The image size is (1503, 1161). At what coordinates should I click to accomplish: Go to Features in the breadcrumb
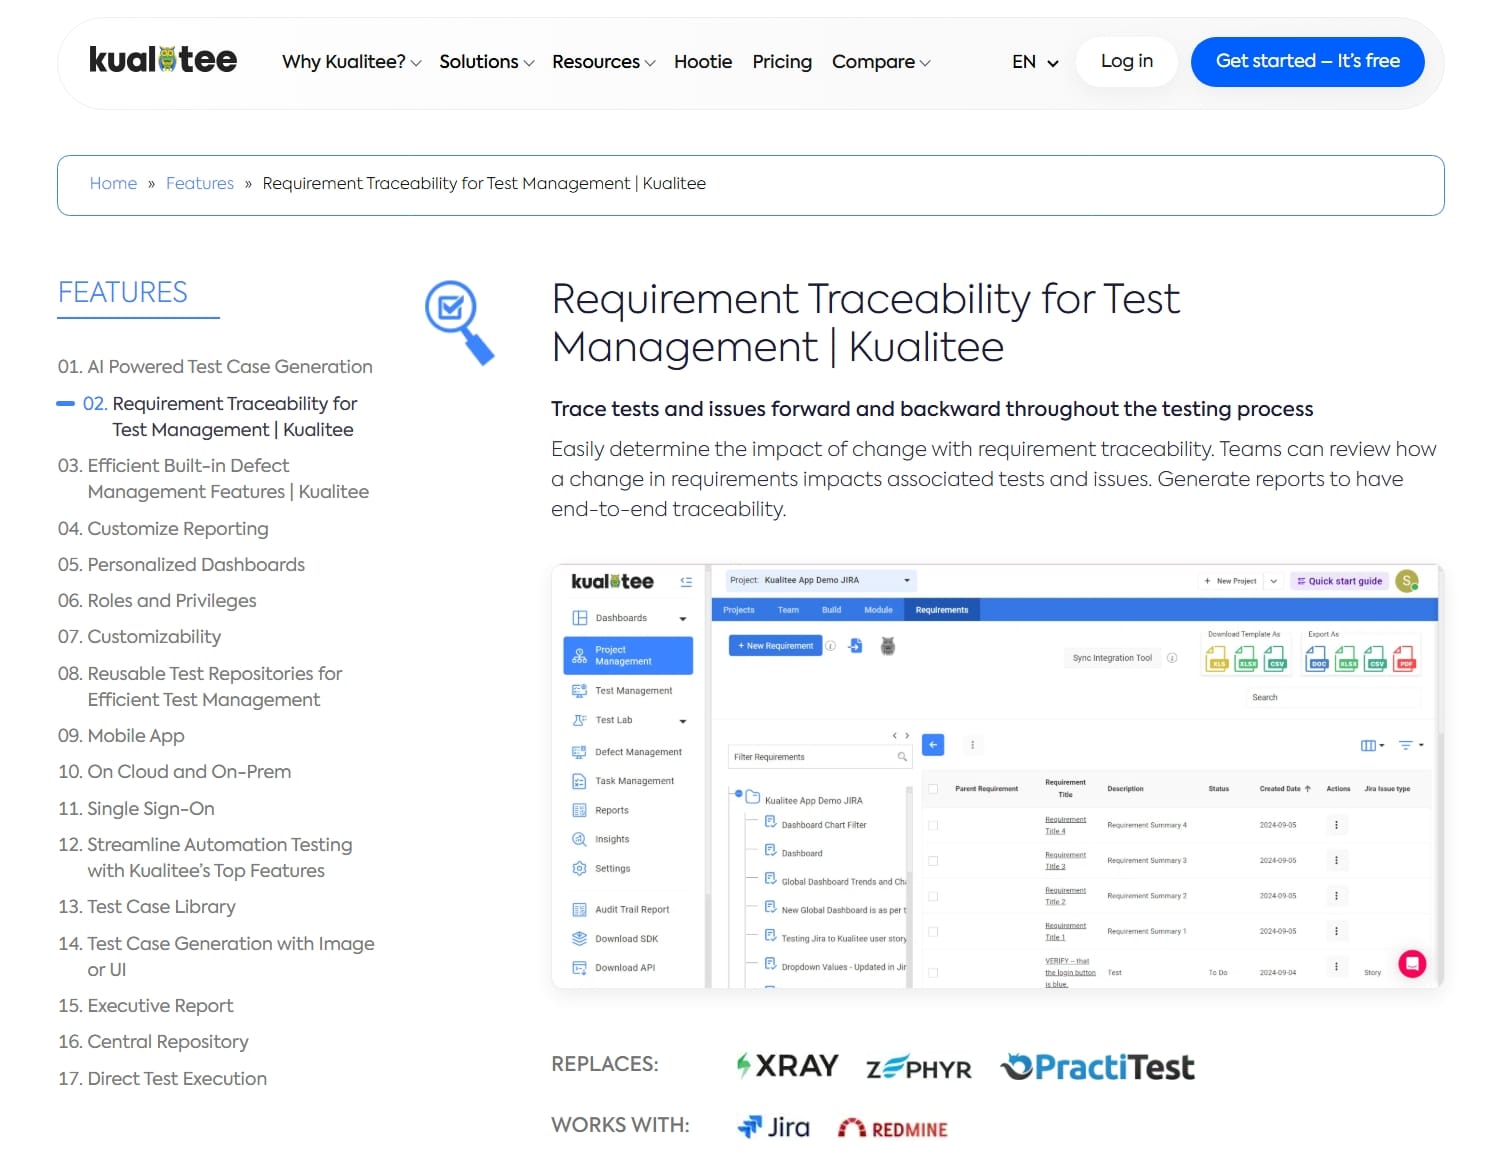pyautogui.click(x=200, y=184)
